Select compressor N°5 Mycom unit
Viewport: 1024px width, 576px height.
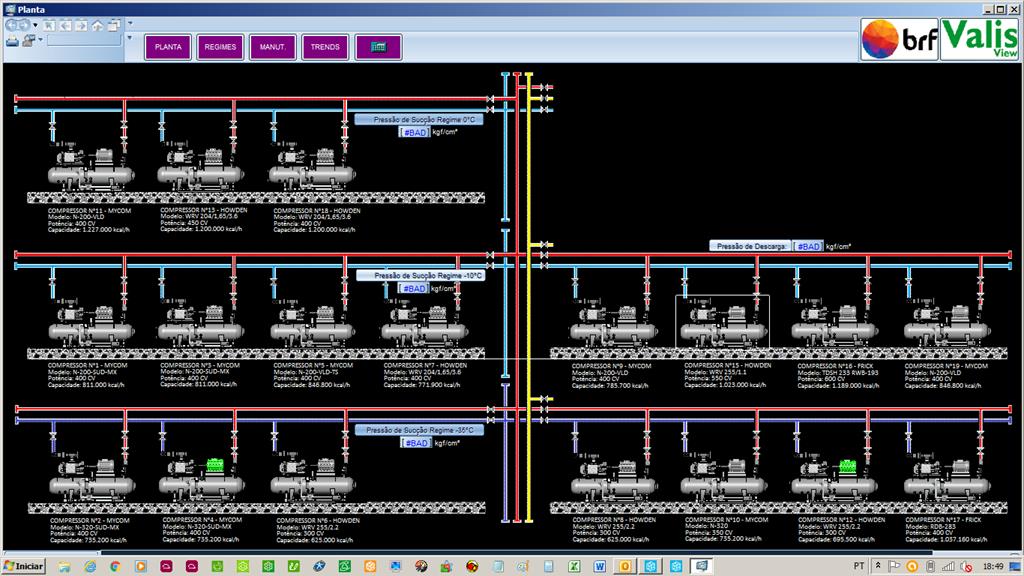click(x=312, y=323)
